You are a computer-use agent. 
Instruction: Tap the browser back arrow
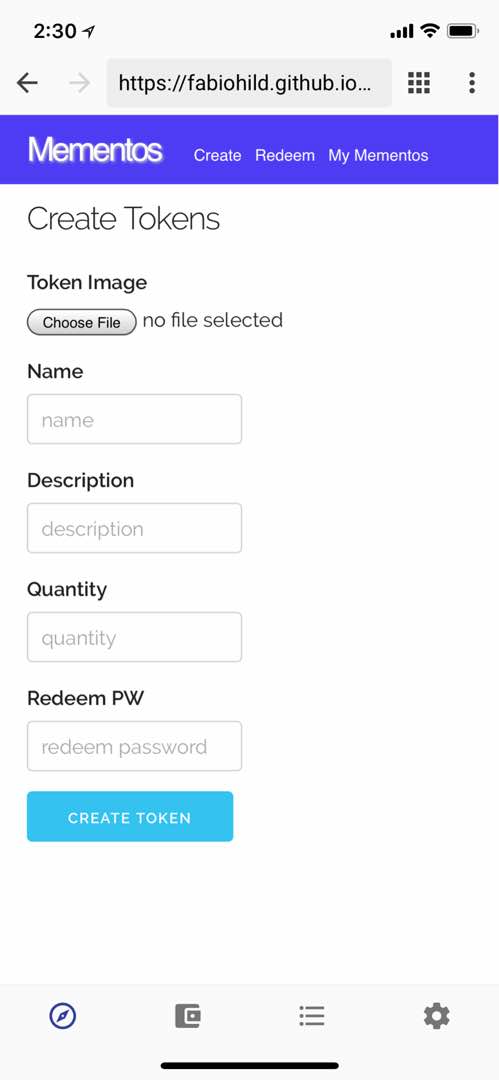point(27,83)
